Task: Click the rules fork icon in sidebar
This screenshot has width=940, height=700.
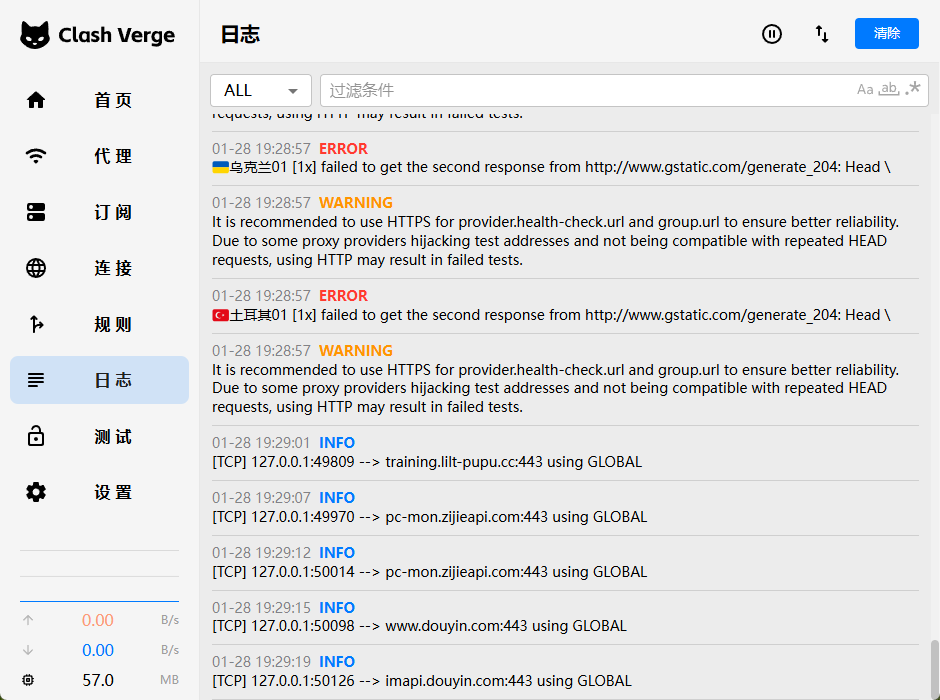Action: click(36, 324)
